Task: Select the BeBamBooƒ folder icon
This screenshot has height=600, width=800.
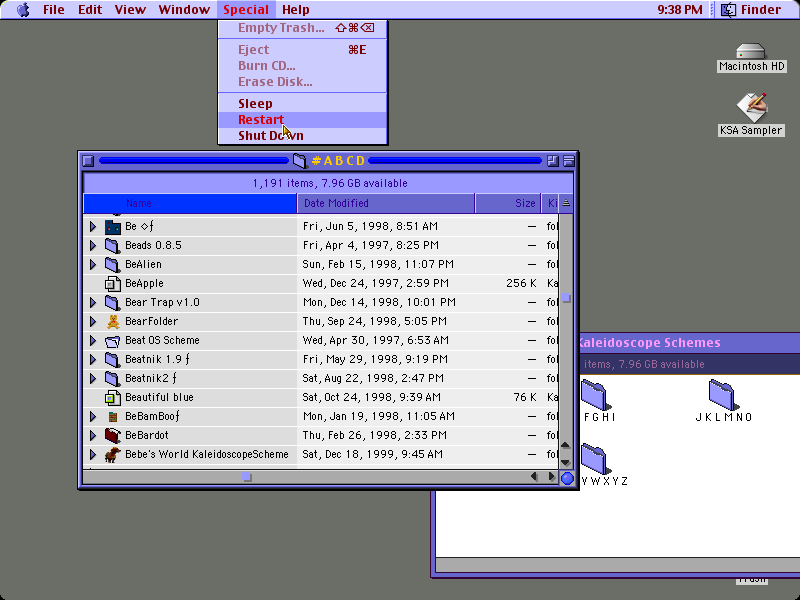Action: [113, 416]
